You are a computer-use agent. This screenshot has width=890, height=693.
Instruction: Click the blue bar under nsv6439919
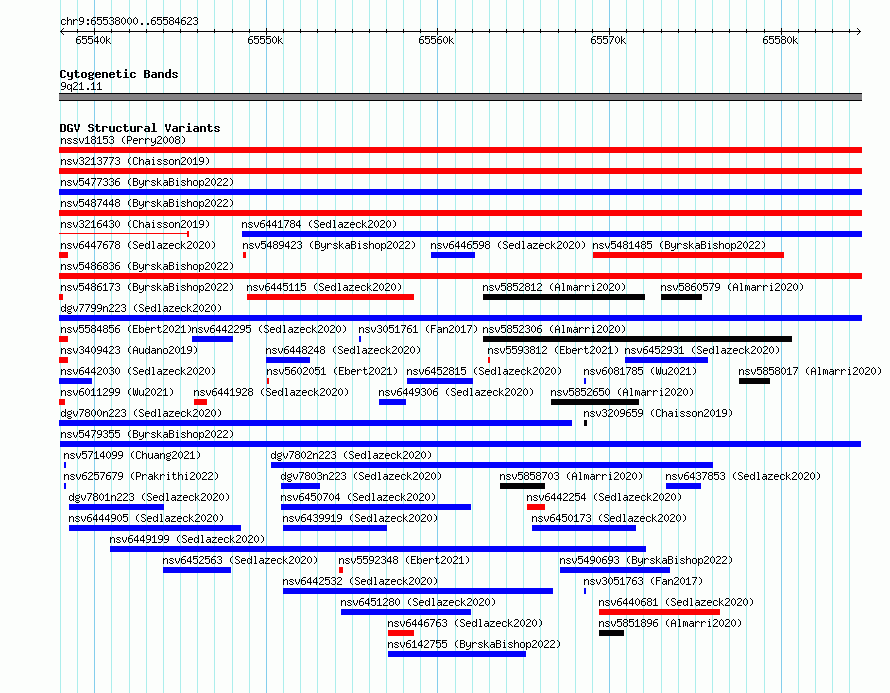pos(335,528)
